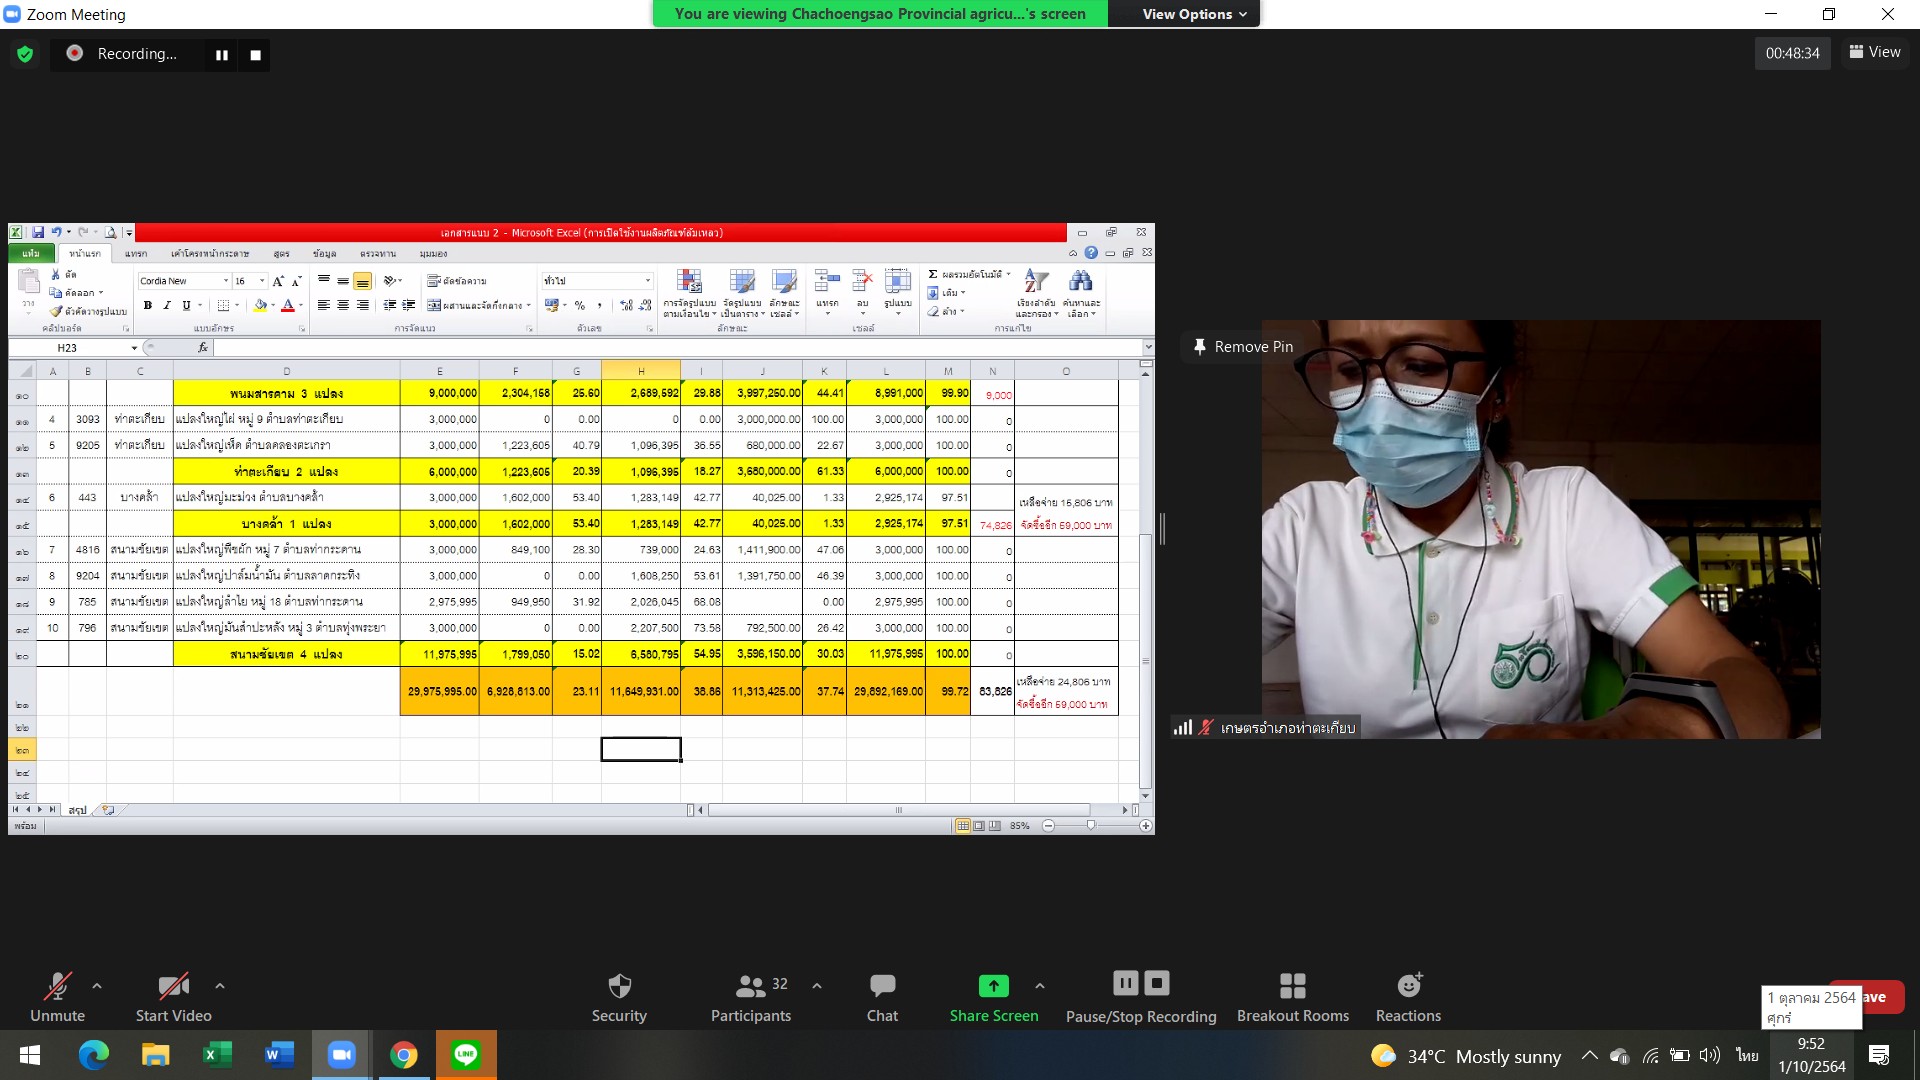
Task: Open the Participants panel
Action: click(x=751, y=996)
